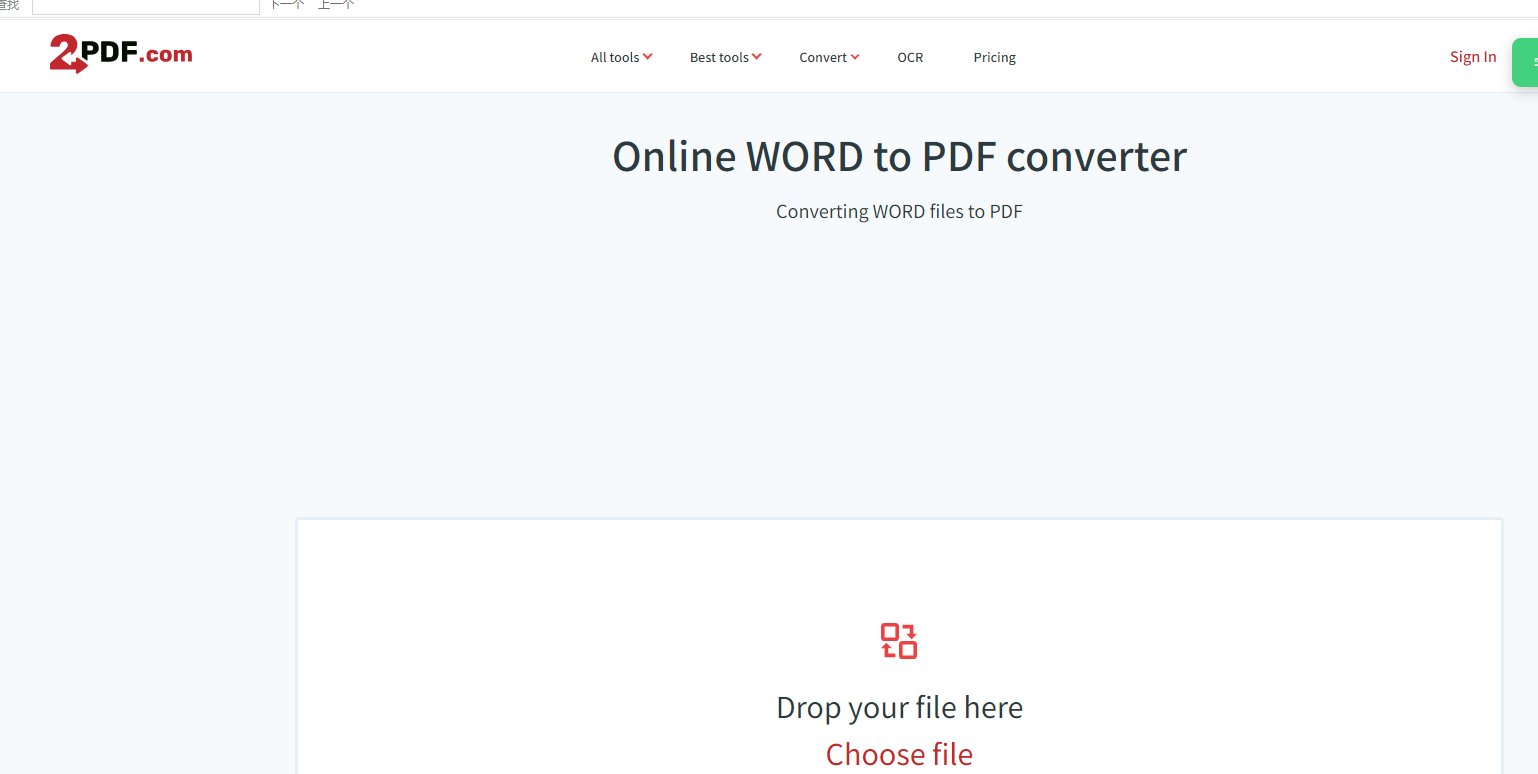Image resolution: width=1538 pixels, height=774 pixels.
Task: Click the 2PDF.com logo
Action: coord(120,54)
